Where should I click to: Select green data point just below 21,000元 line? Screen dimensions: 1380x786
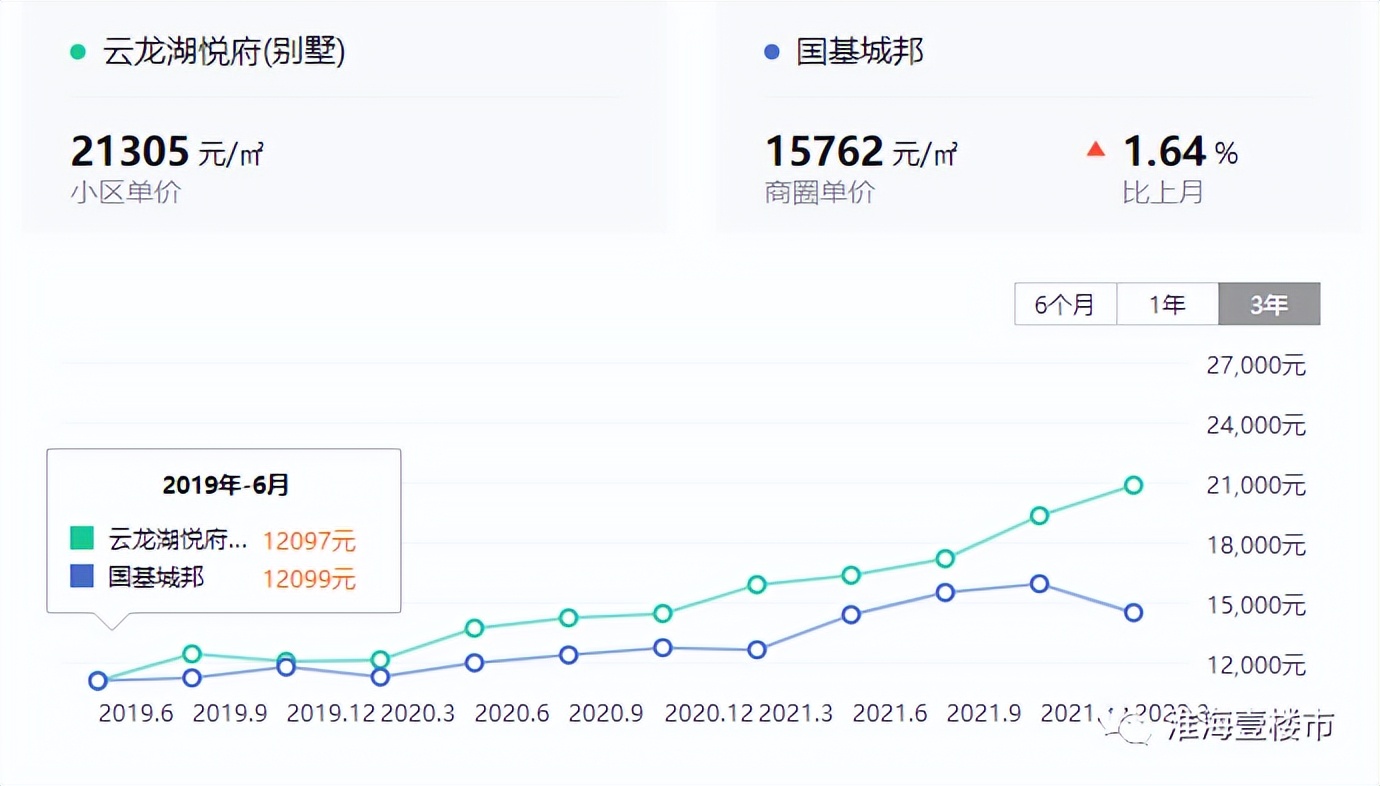1133,485
